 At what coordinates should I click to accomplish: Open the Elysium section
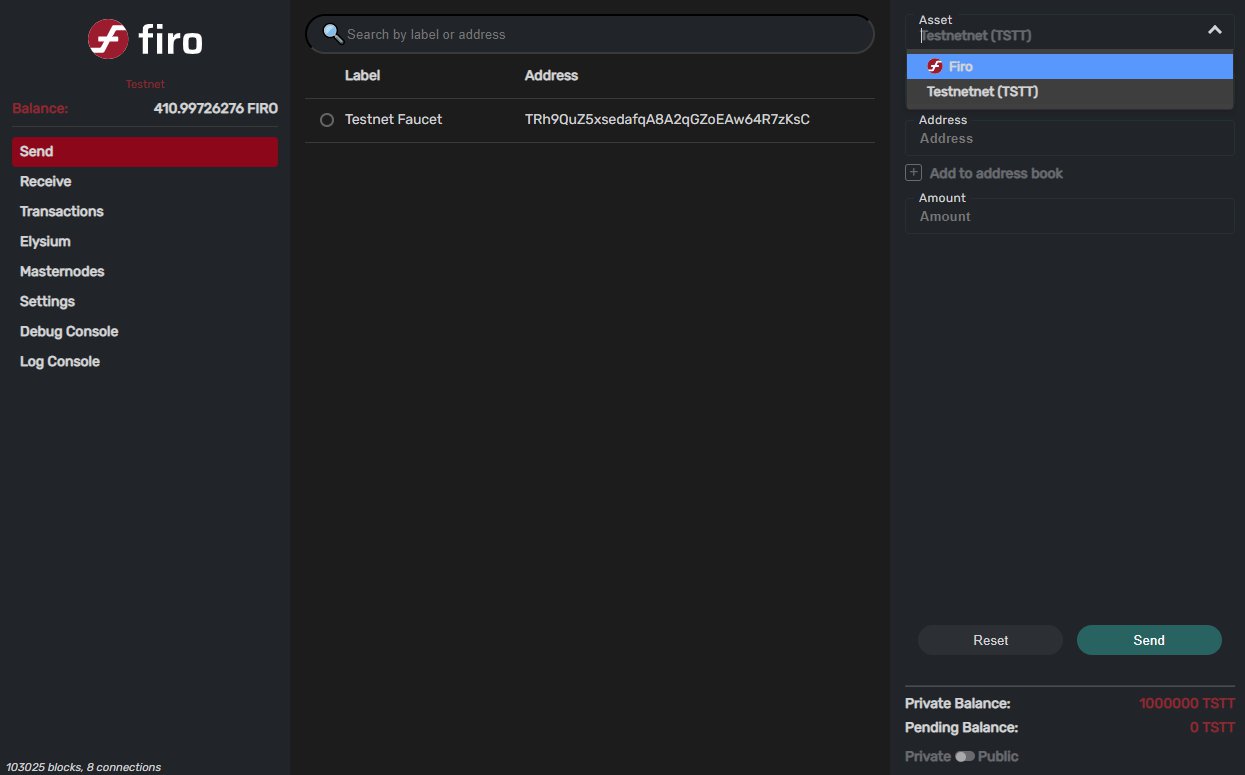coord(145,241)
